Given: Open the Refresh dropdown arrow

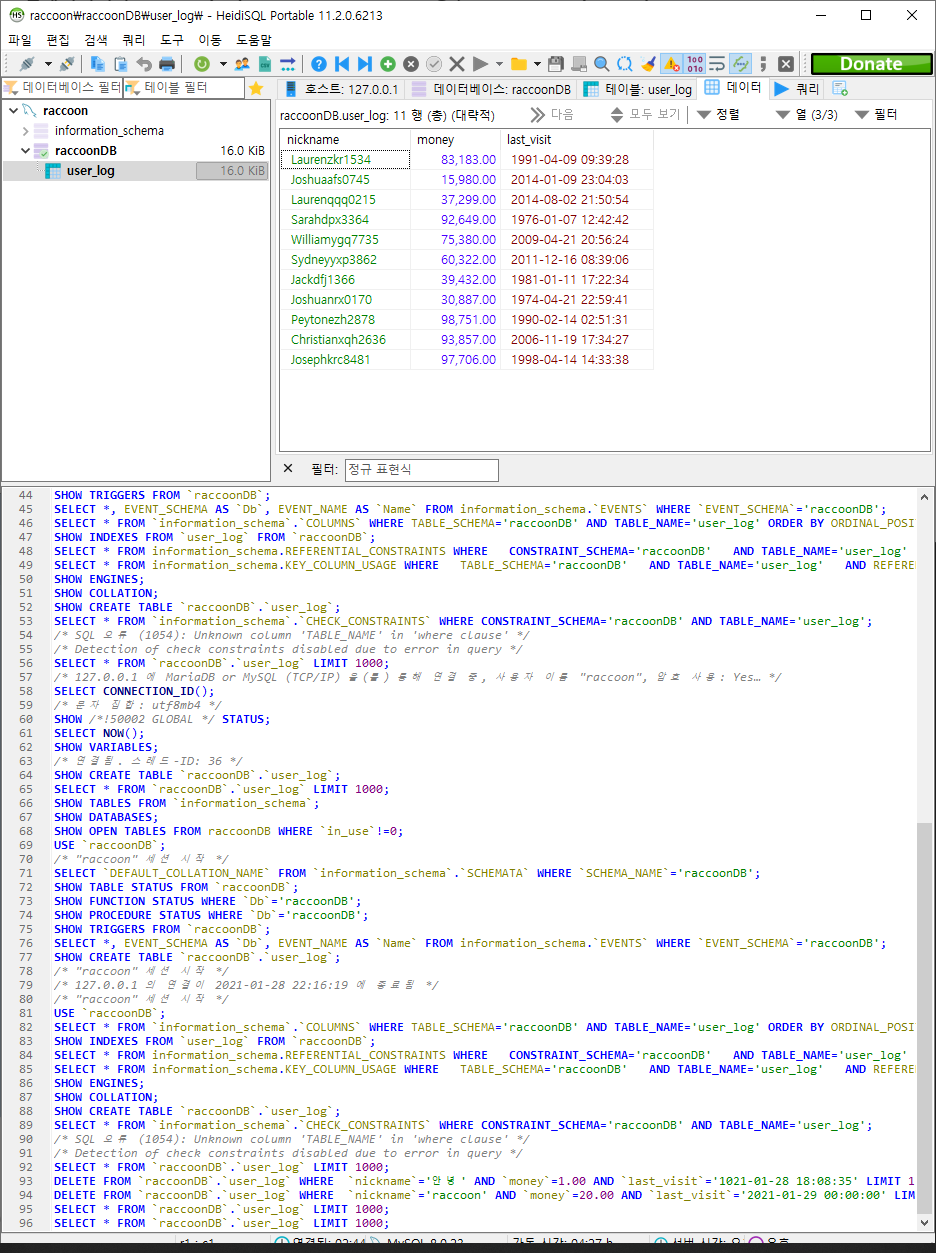Looking at the screenshot, I should 222,63.
